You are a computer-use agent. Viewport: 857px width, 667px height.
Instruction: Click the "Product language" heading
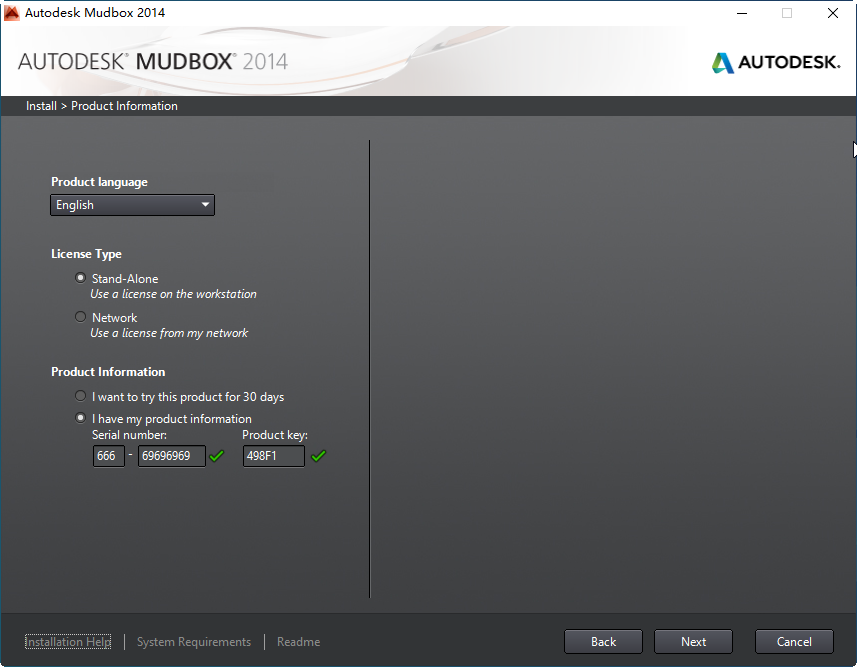(x=99, y=182)
